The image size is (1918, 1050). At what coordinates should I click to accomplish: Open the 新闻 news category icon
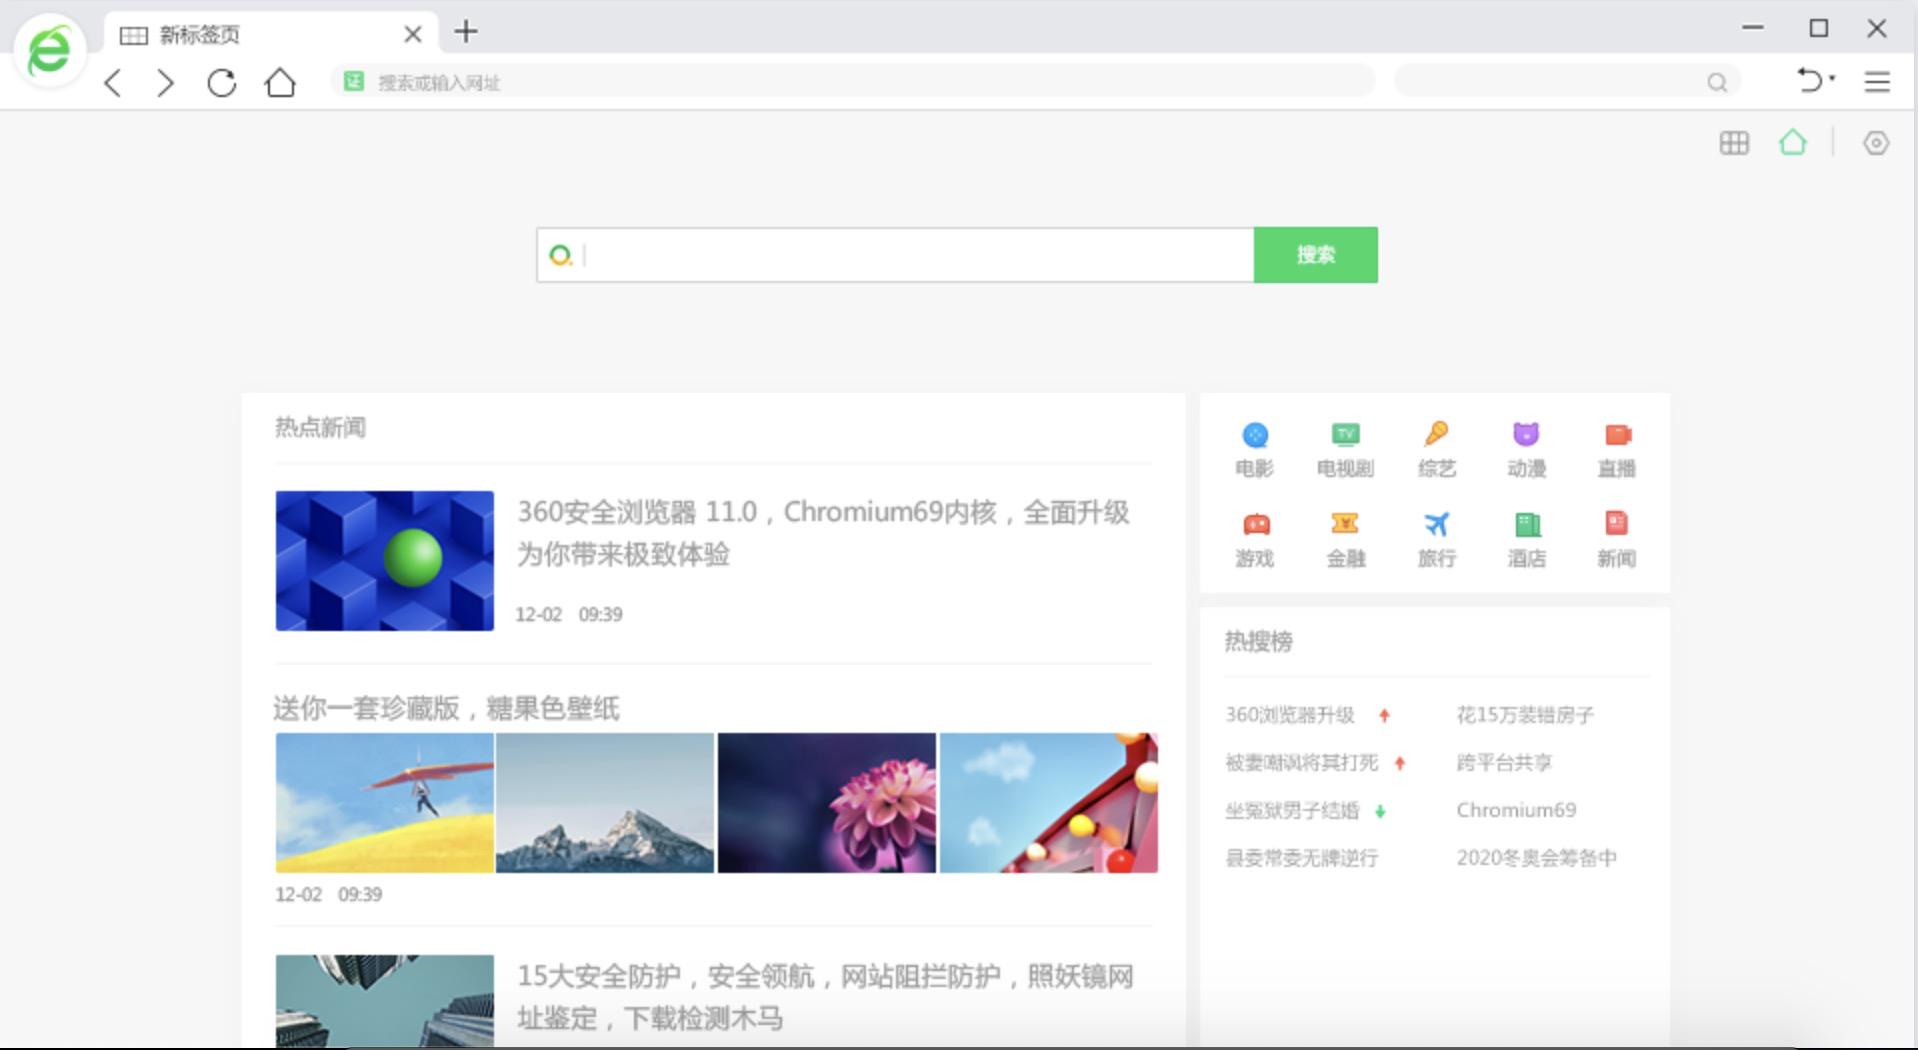coord(1616,535)
